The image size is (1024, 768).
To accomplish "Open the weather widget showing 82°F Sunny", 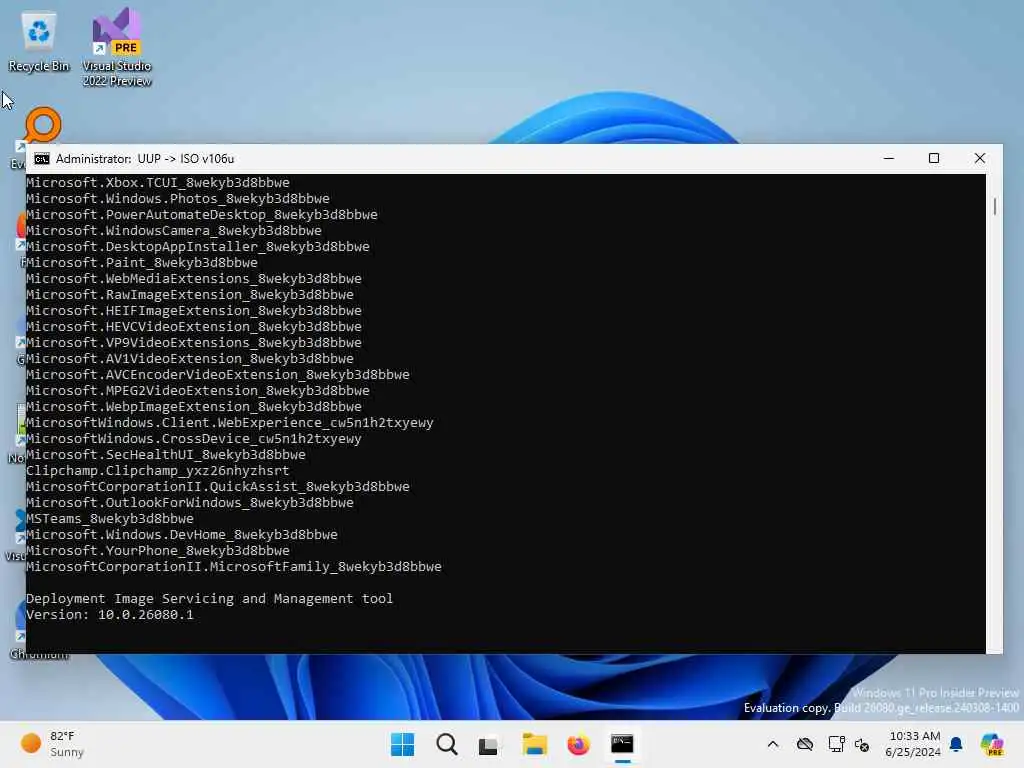I will pos(53,744).
